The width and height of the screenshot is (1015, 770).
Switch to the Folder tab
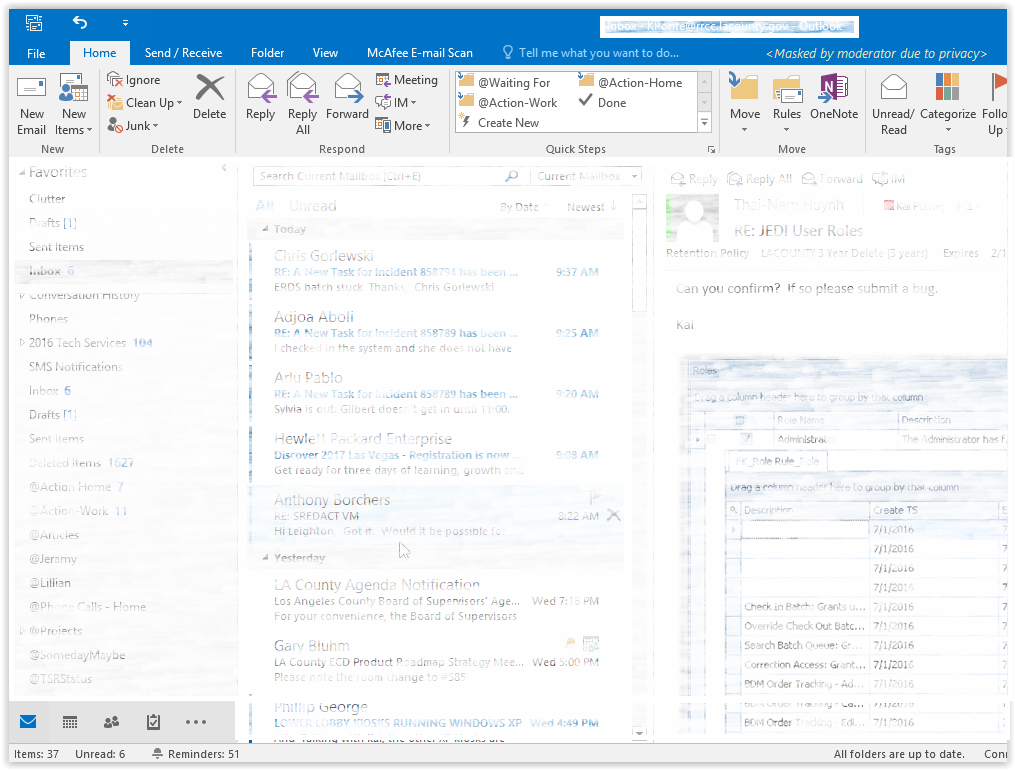pyautogui.click(x=267, y=53)
